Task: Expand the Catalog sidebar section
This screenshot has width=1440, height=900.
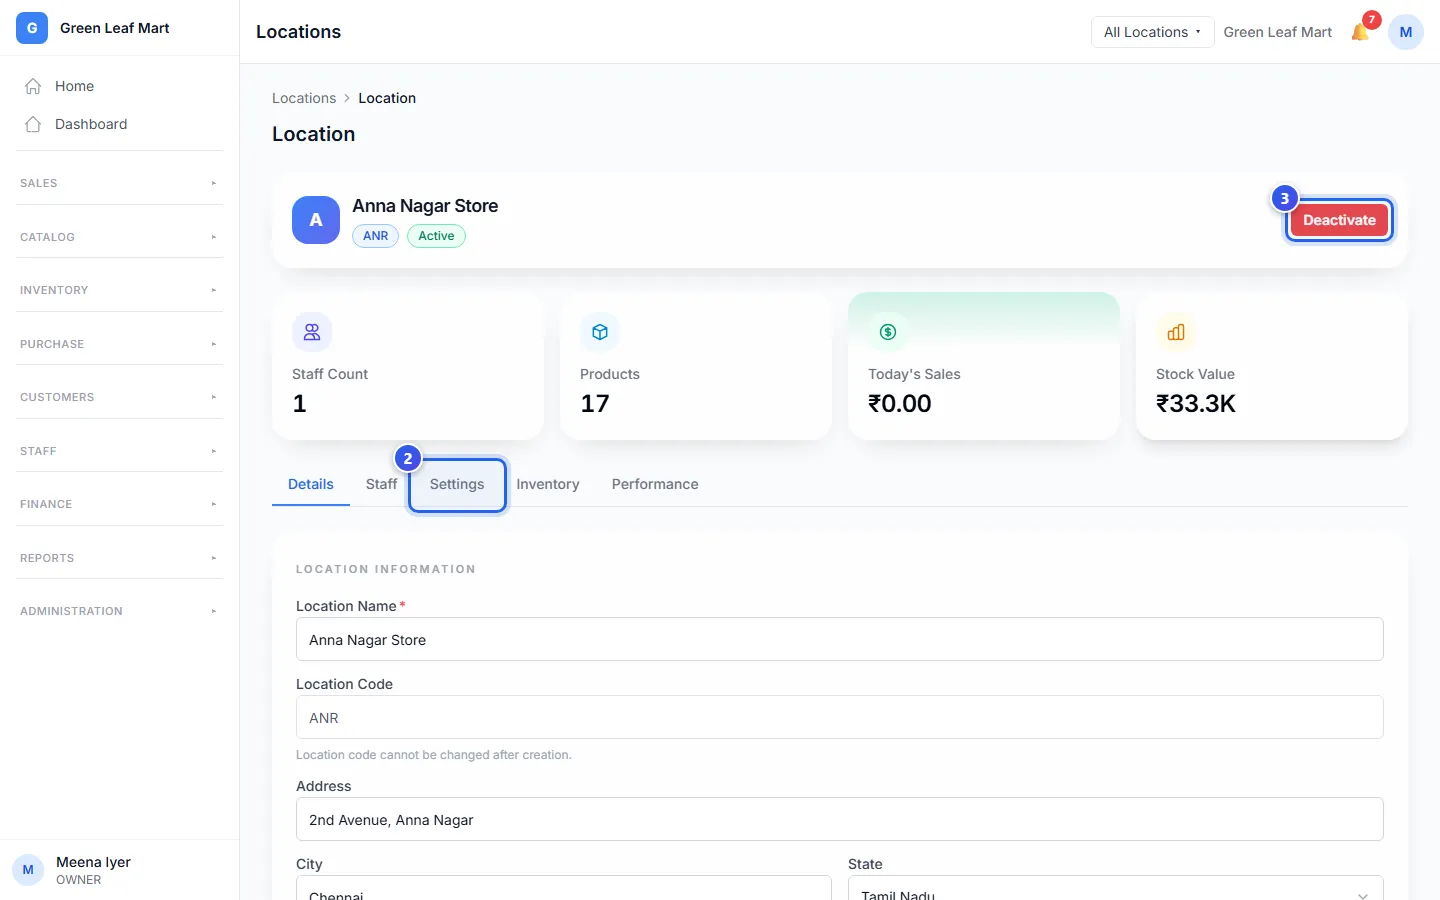Action: 120,237
